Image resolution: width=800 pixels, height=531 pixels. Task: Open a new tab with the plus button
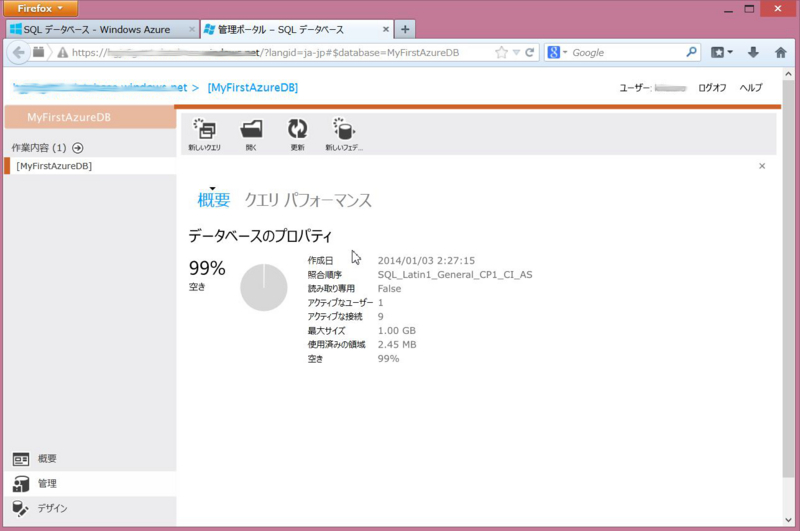[x=405, y=30]
